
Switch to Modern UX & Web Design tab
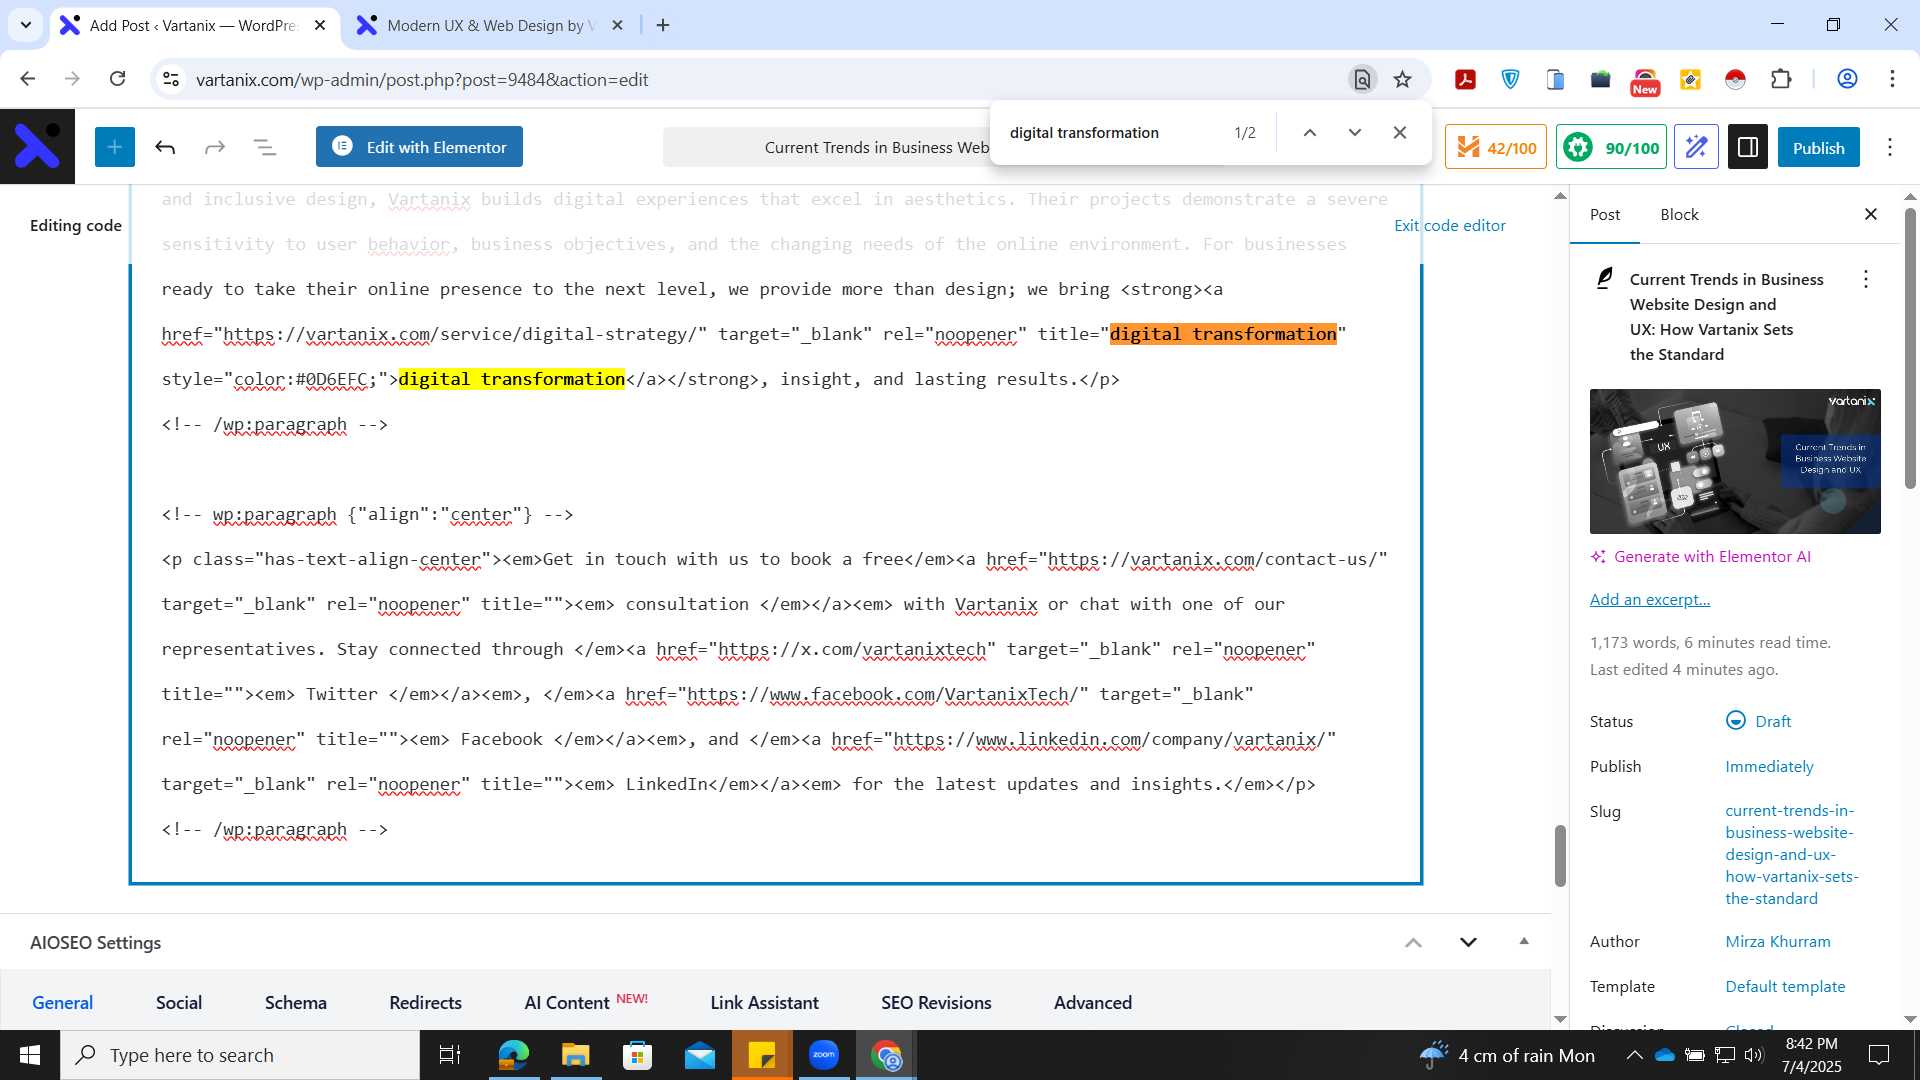coord(490,25)
